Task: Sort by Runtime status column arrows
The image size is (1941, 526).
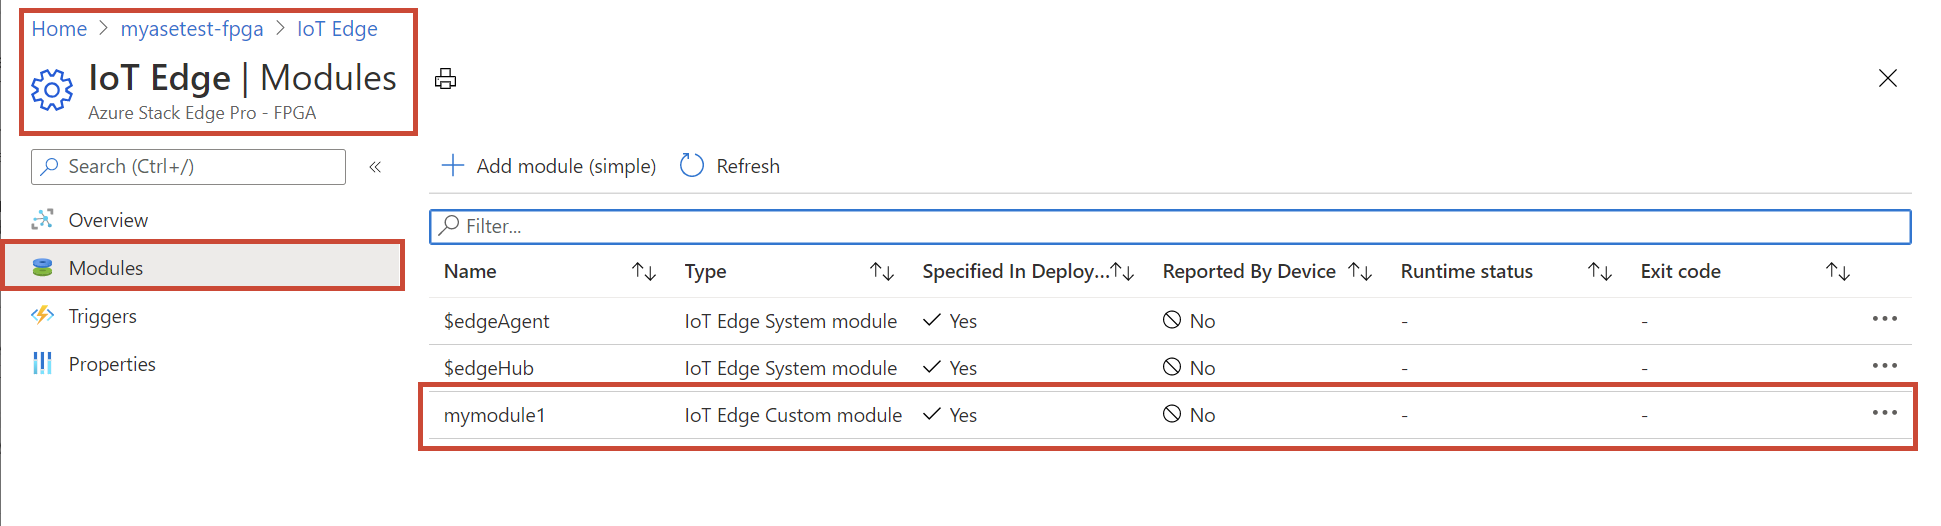Action: [x=1600, y=272]
